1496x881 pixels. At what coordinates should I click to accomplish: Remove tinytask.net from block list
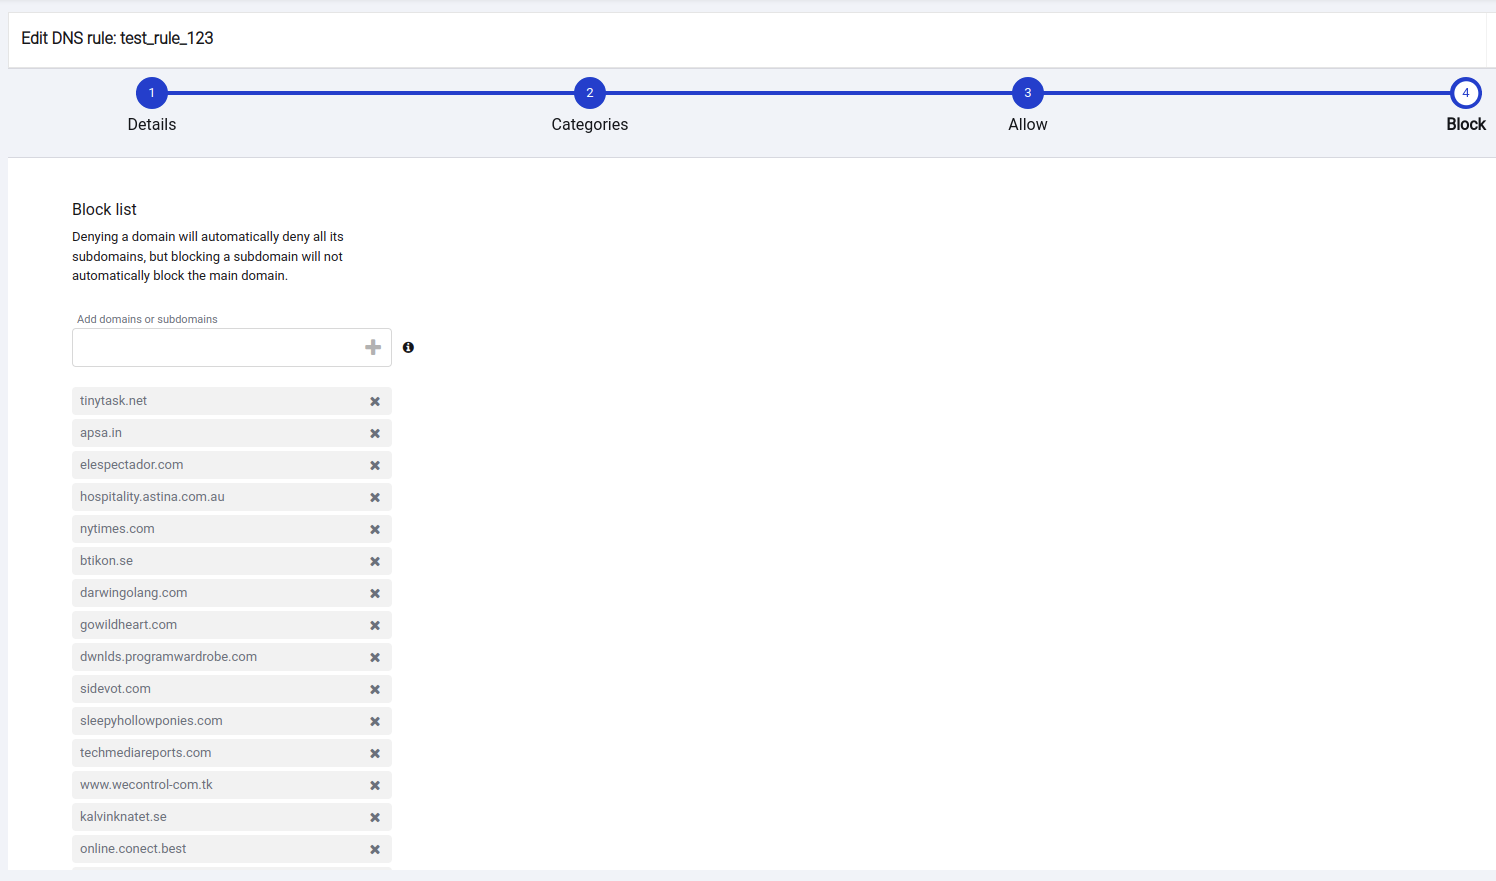375,401
